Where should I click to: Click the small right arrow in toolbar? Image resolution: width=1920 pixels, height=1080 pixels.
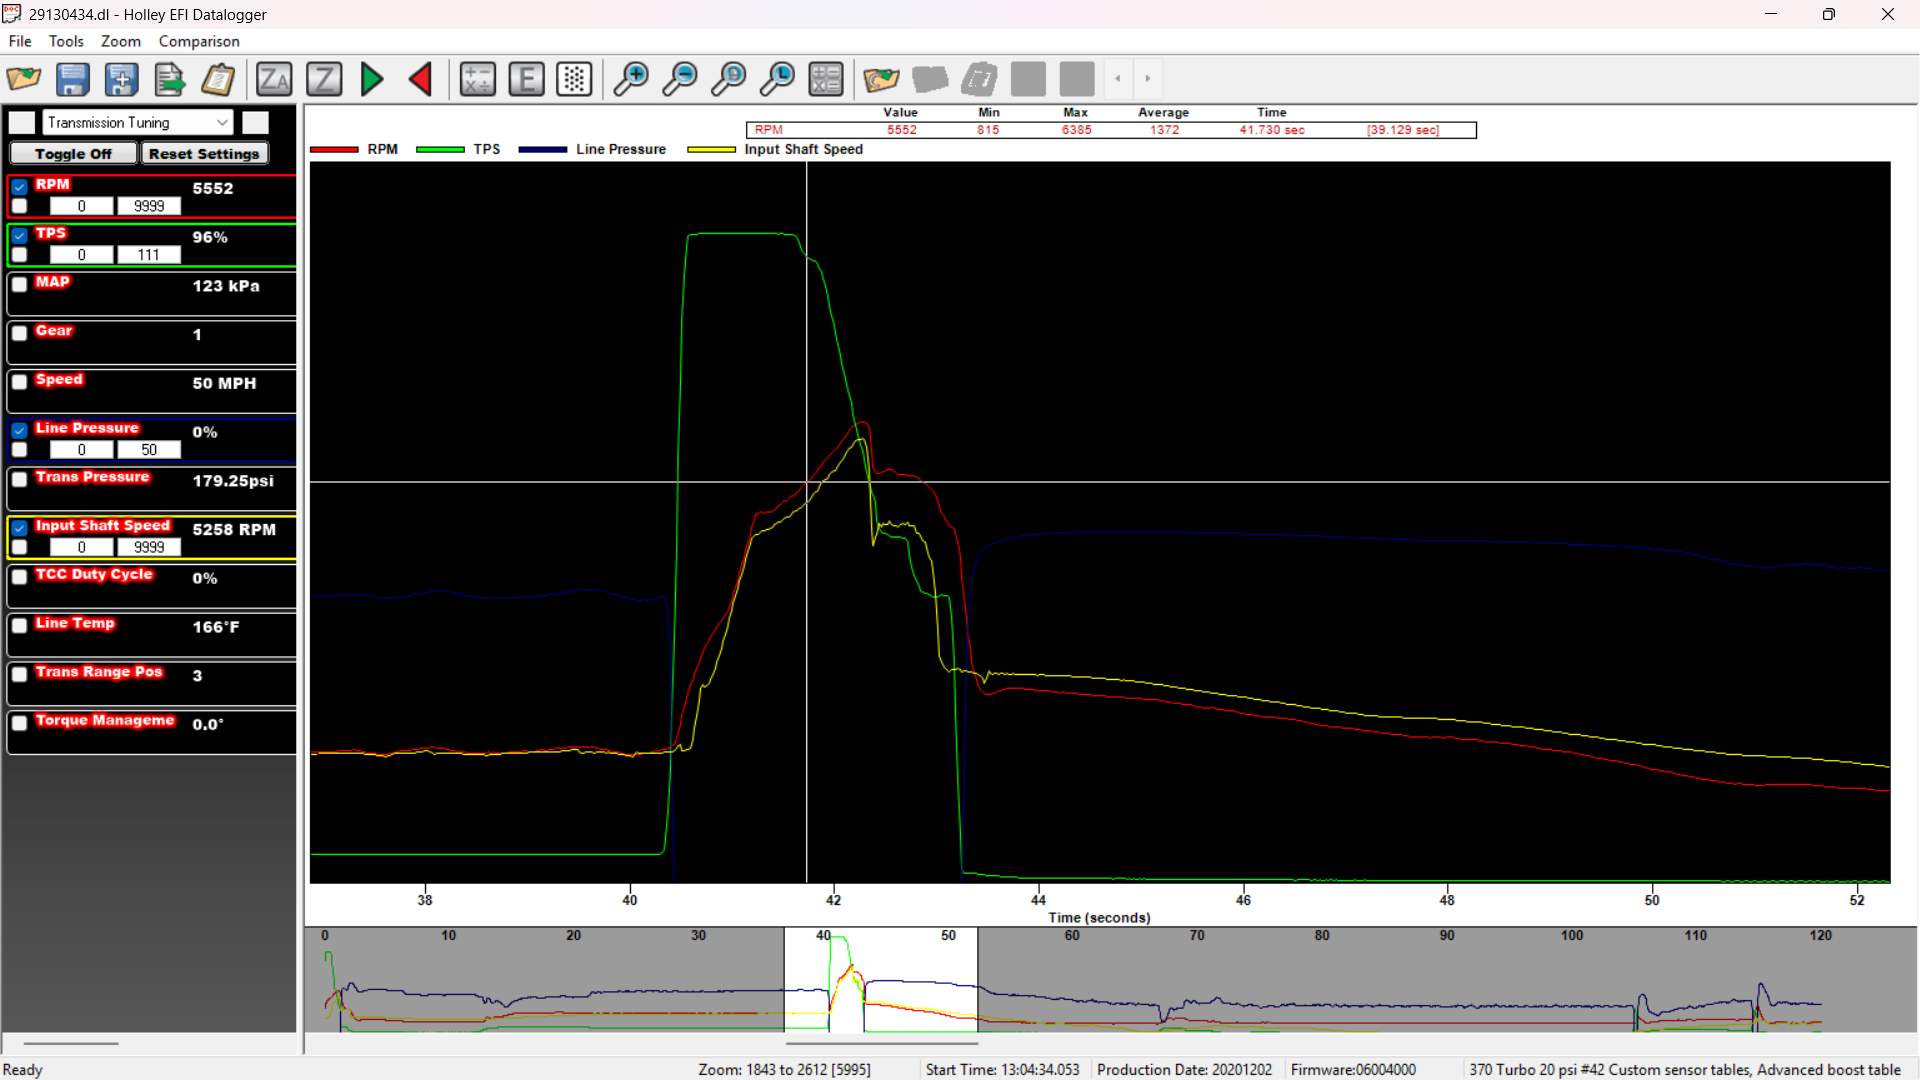[x=1148, y=79]
